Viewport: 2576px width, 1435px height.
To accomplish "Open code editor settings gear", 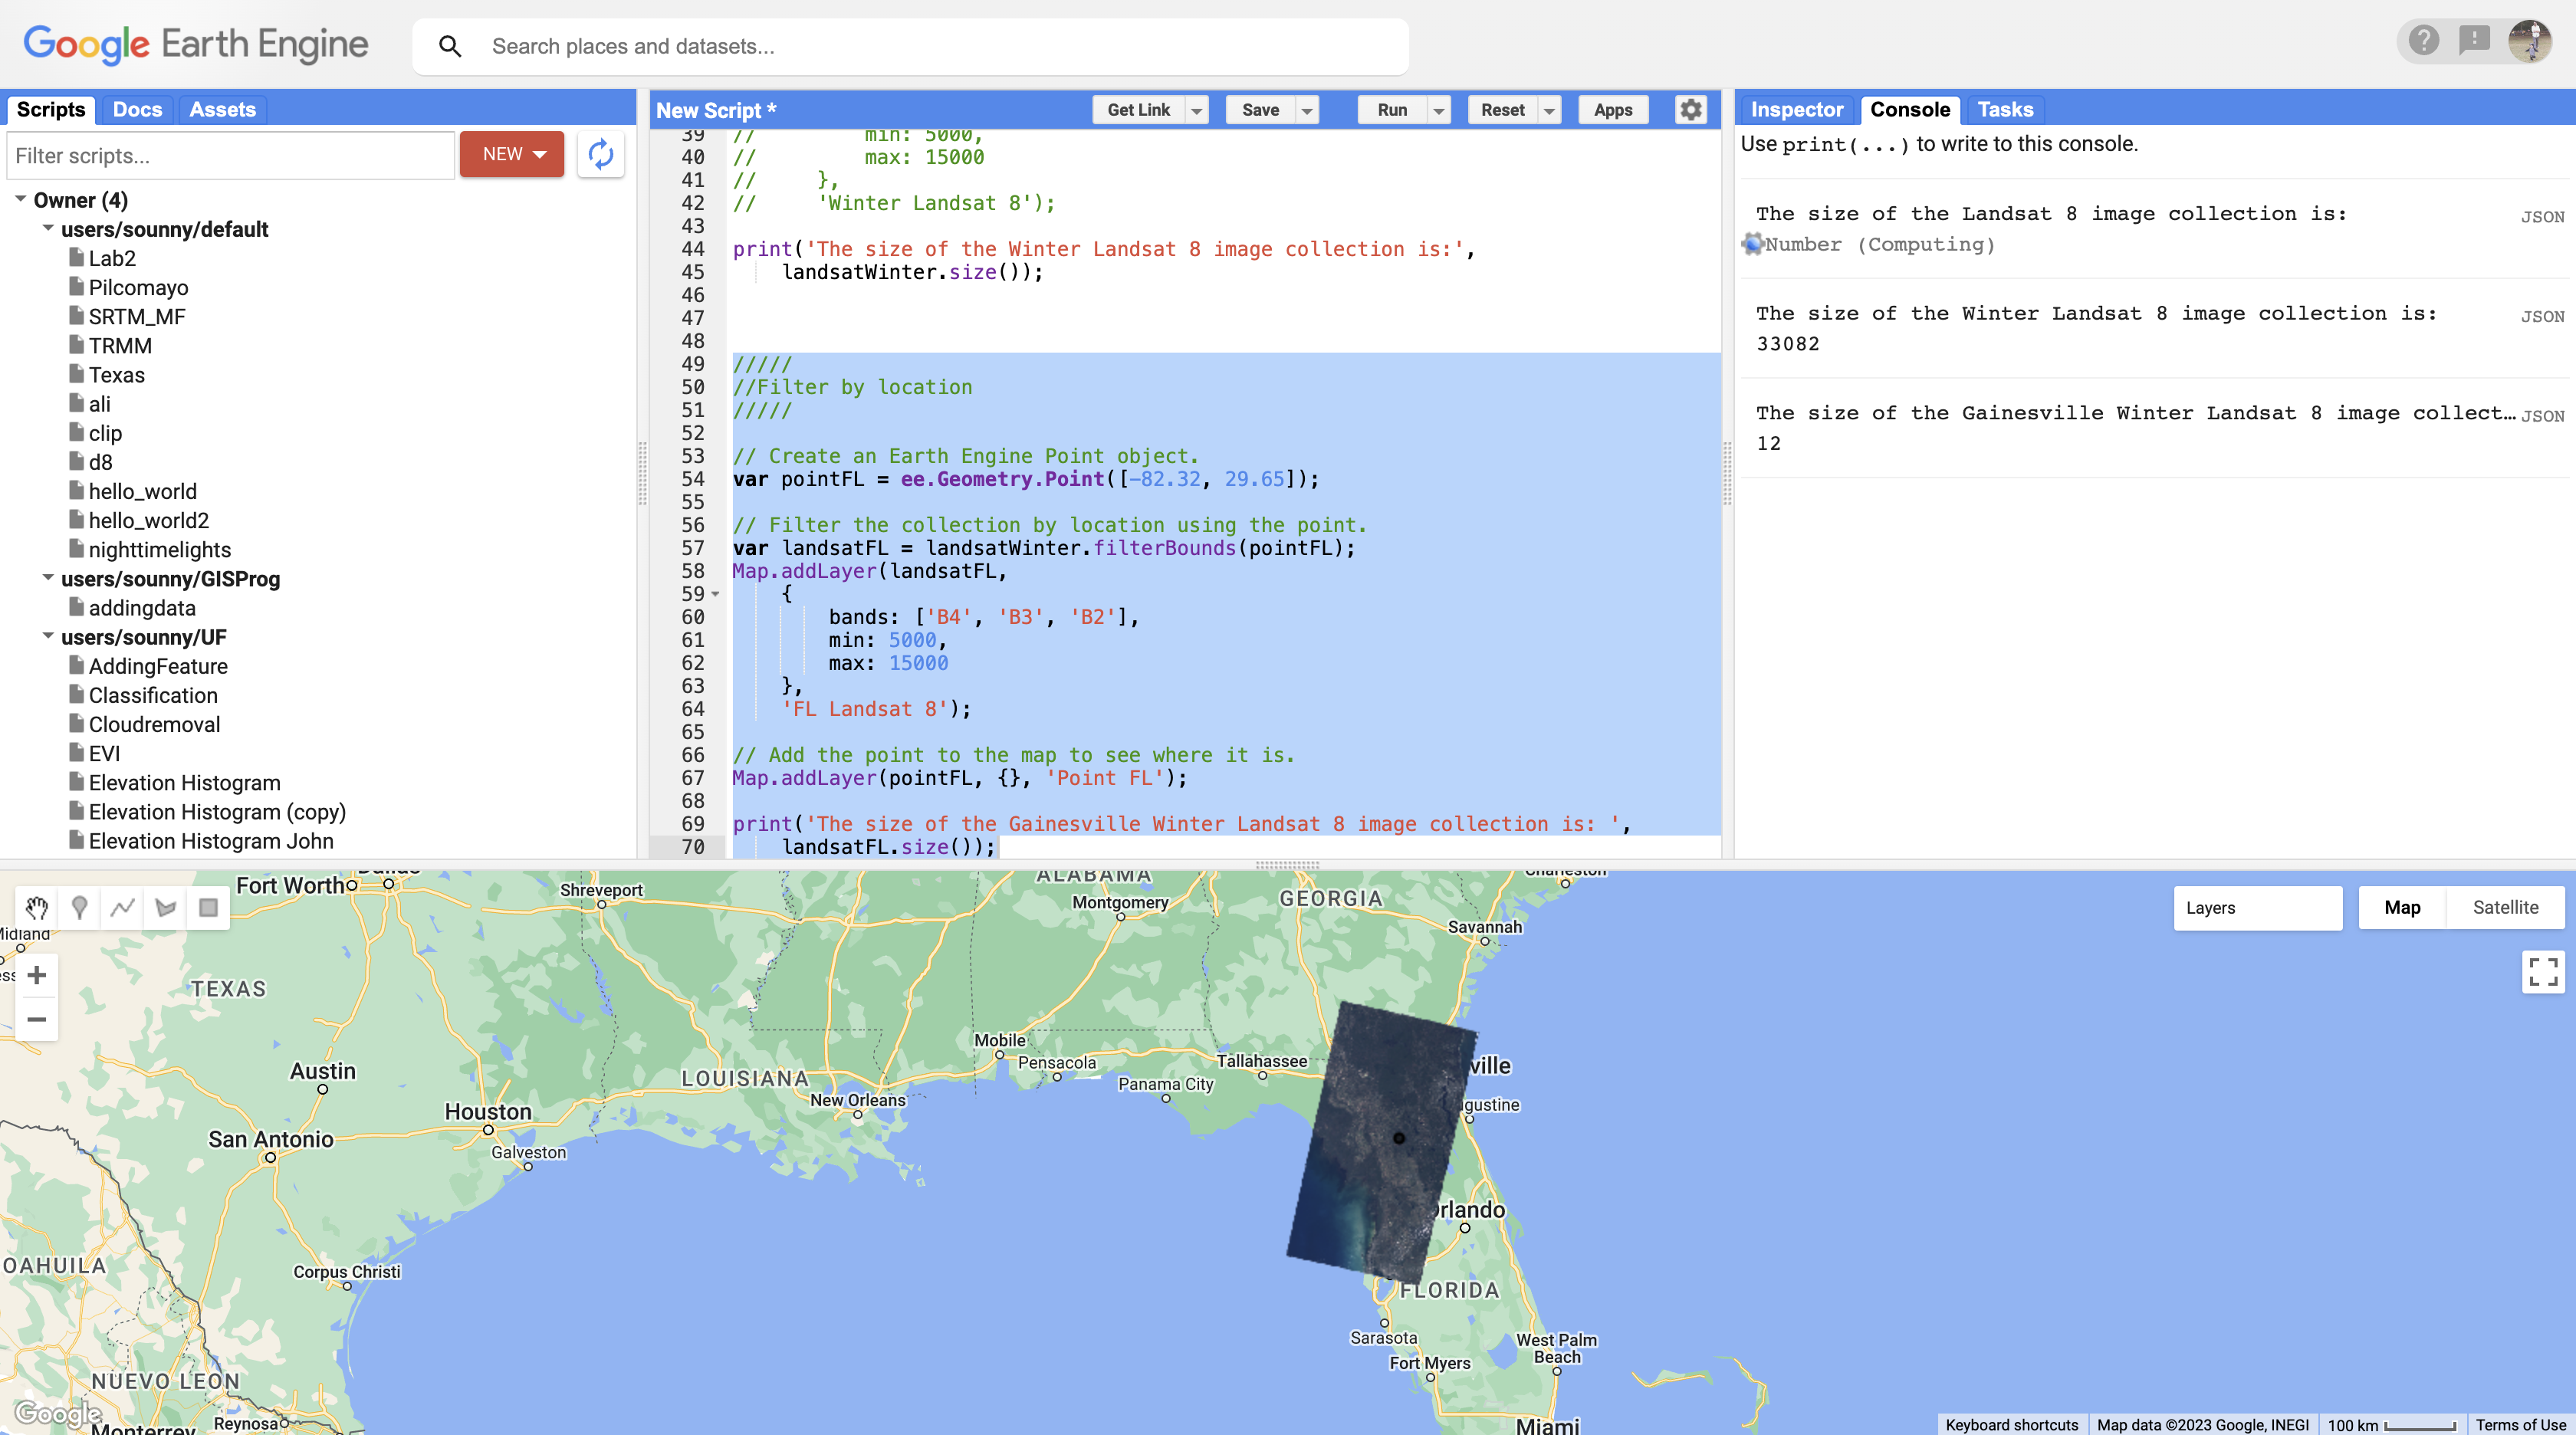I will click(1690, 110).
